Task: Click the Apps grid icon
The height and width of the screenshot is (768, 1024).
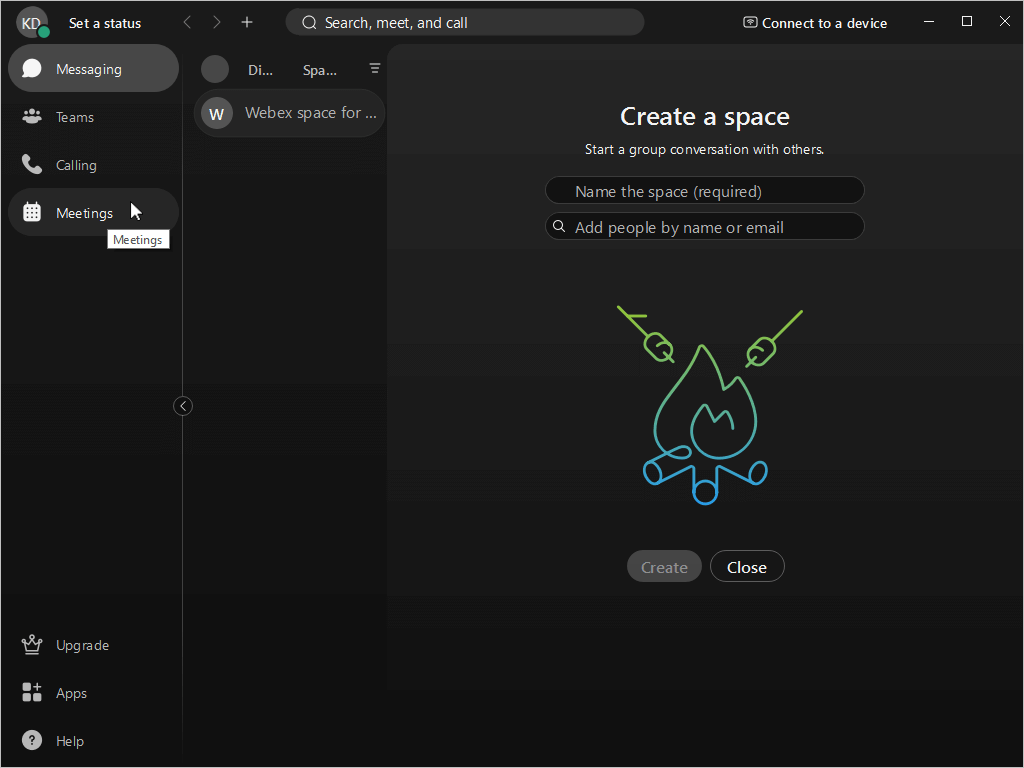Action: [x=32, y=692]
